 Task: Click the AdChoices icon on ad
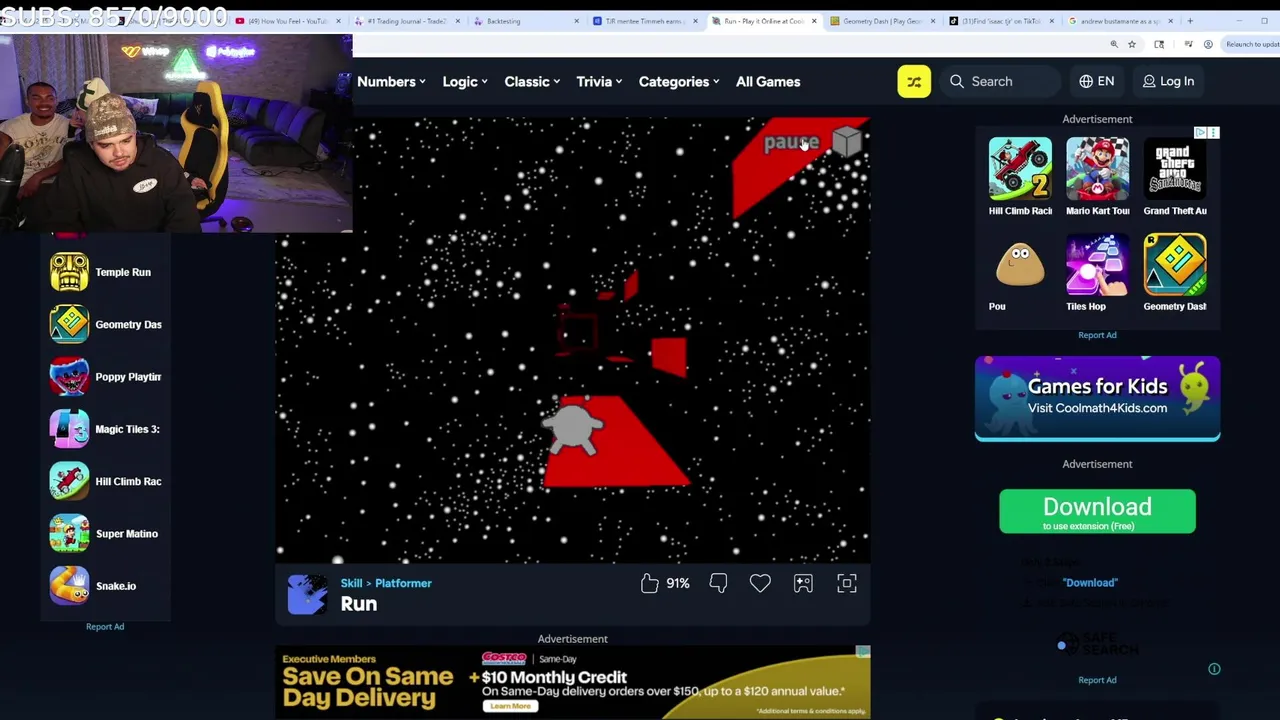[1202, 132]
